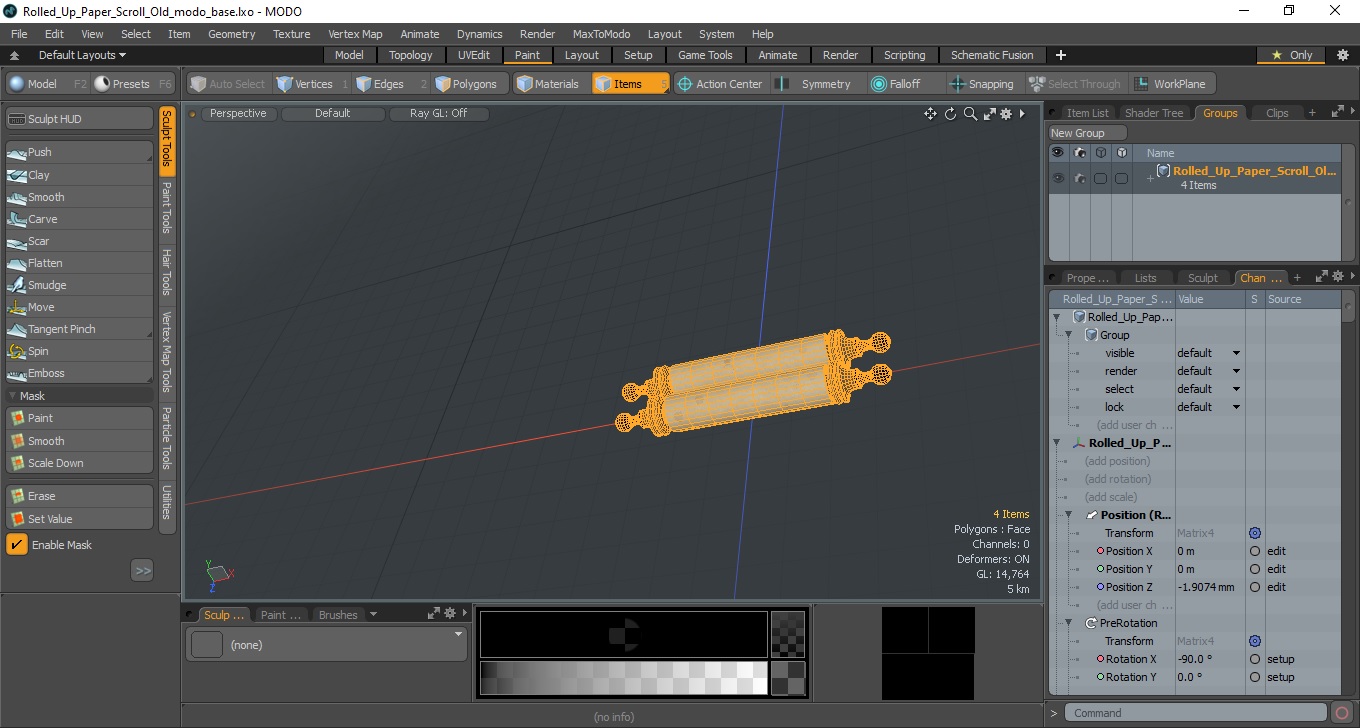This screenshot has width=1360, height=728.
Task: Switch to Edges selection mode
Action: tap(390, 84)
